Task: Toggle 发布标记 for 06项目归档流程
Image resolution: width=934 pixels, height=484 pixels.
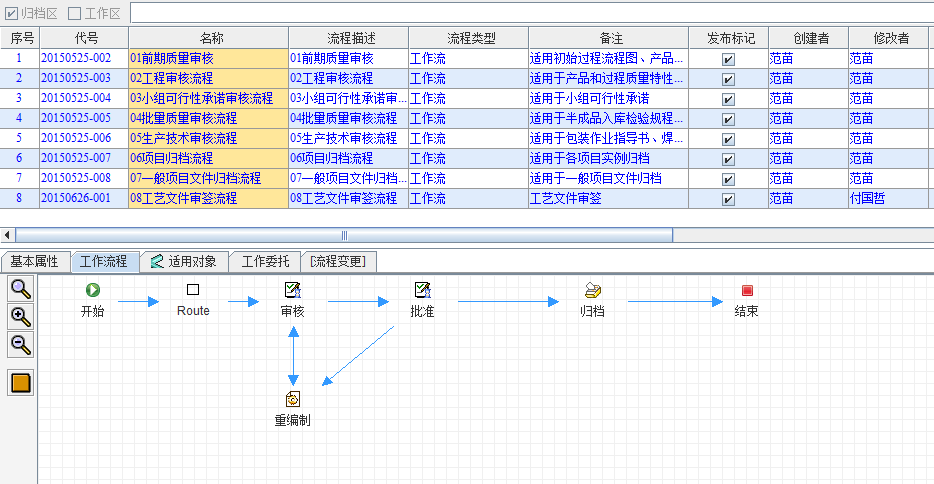Action: pos(728,159)
